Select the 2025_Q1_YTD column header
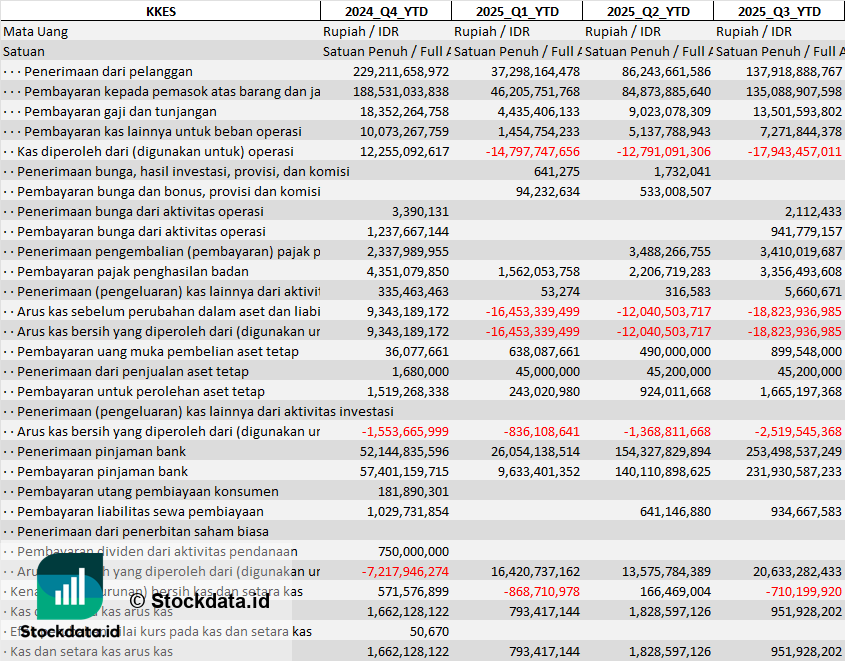845x661 pixels. click(516, 11)
